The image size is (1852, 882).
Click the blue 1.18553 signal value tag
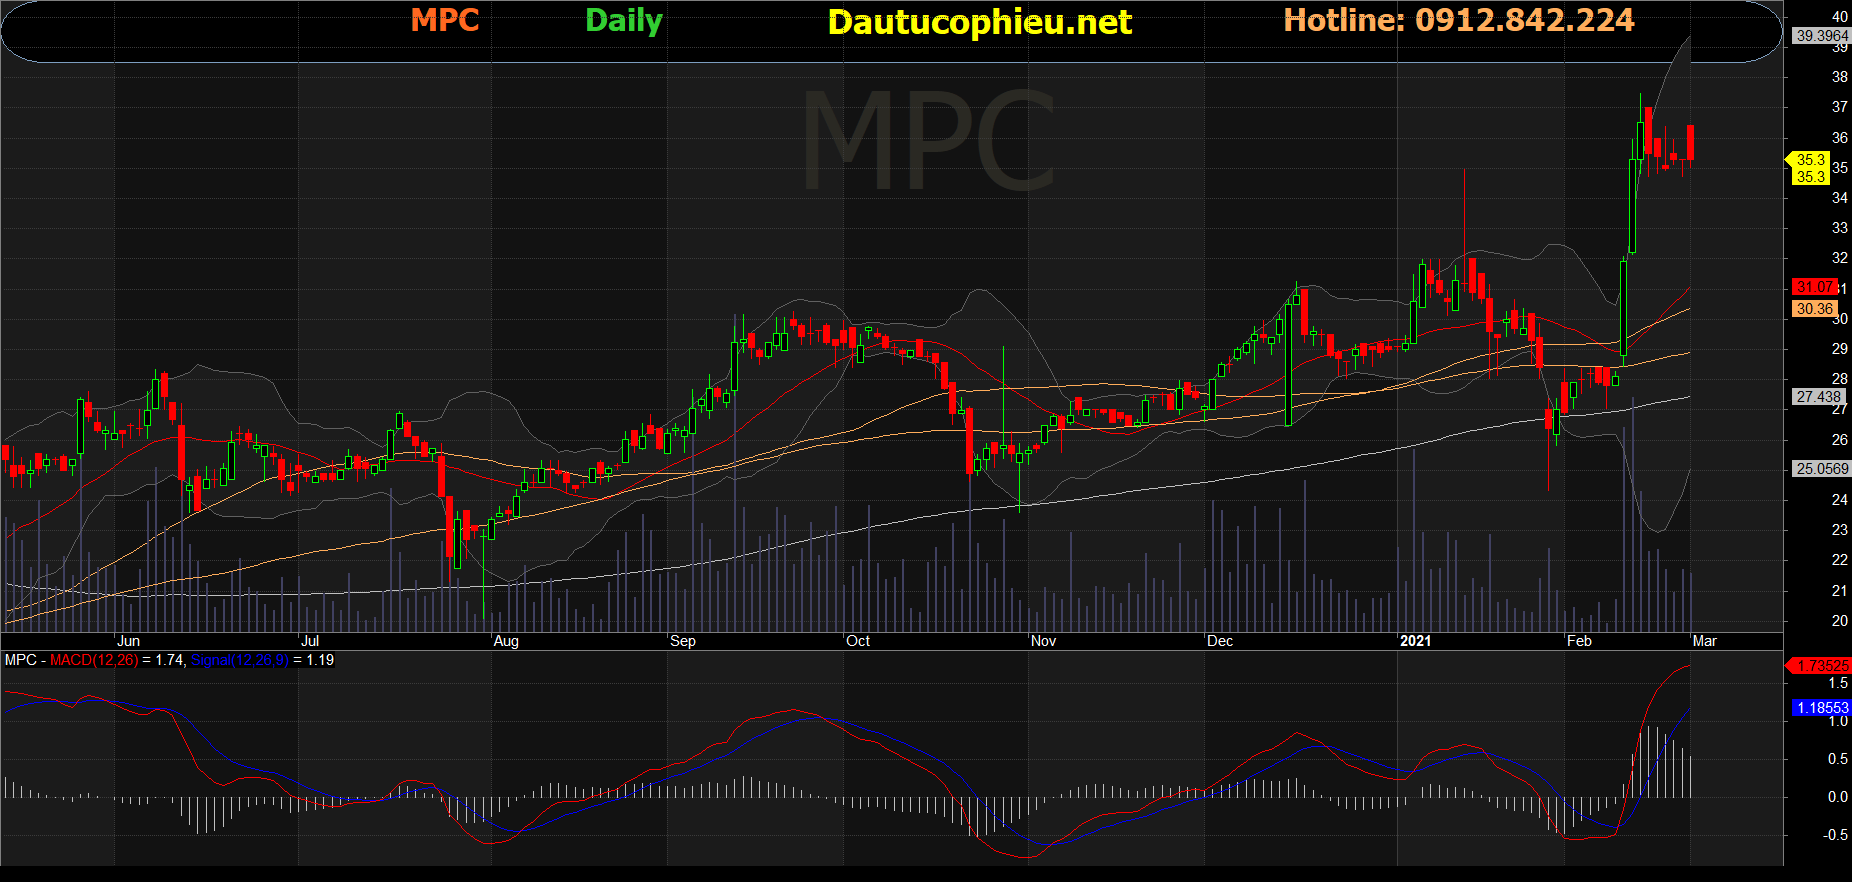tap(1822, 708)
